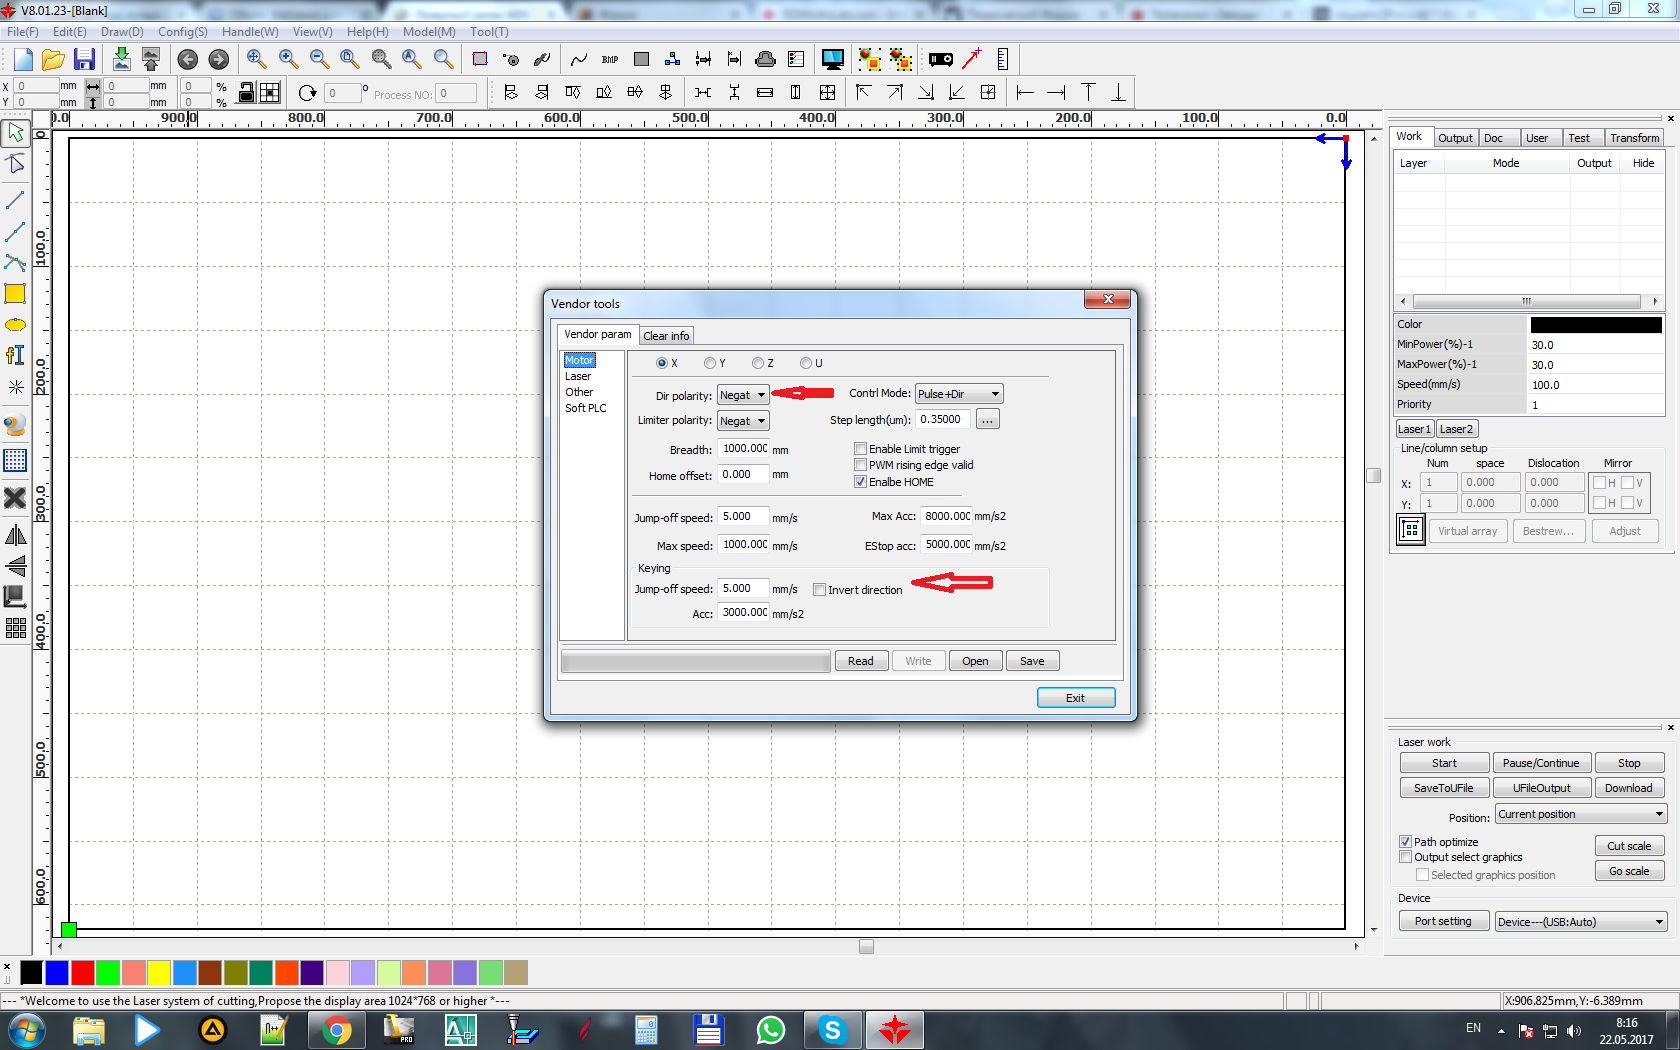Check Output select graphics option
Screen dimensions: 1680x1050
point(1405,857)
